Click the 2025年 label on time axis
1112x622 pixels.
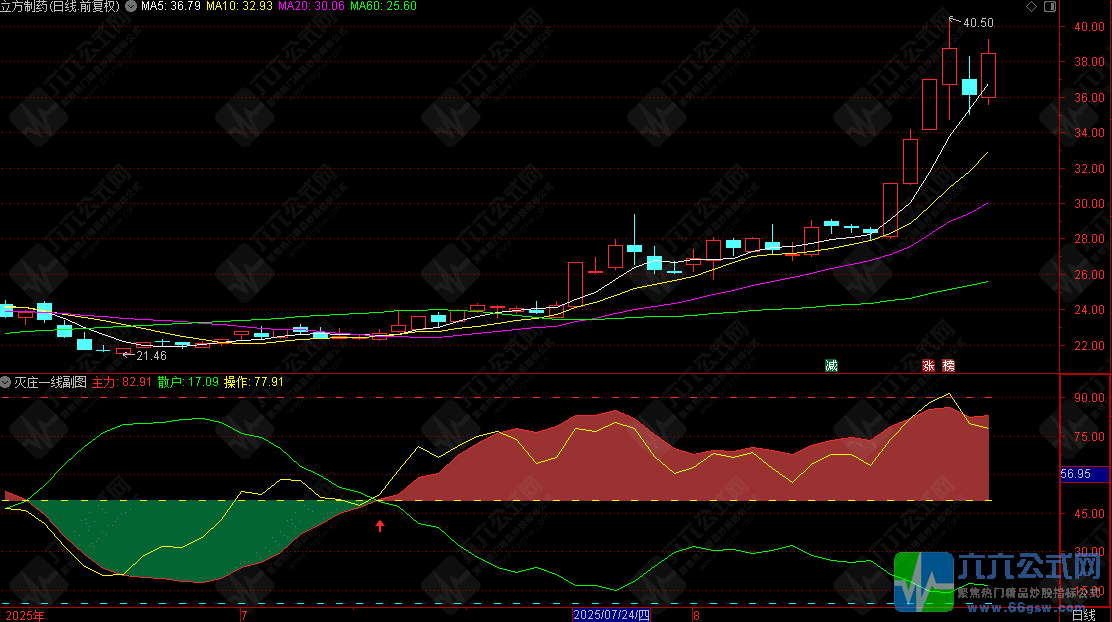pyautogui.click(x=25, y=616)
